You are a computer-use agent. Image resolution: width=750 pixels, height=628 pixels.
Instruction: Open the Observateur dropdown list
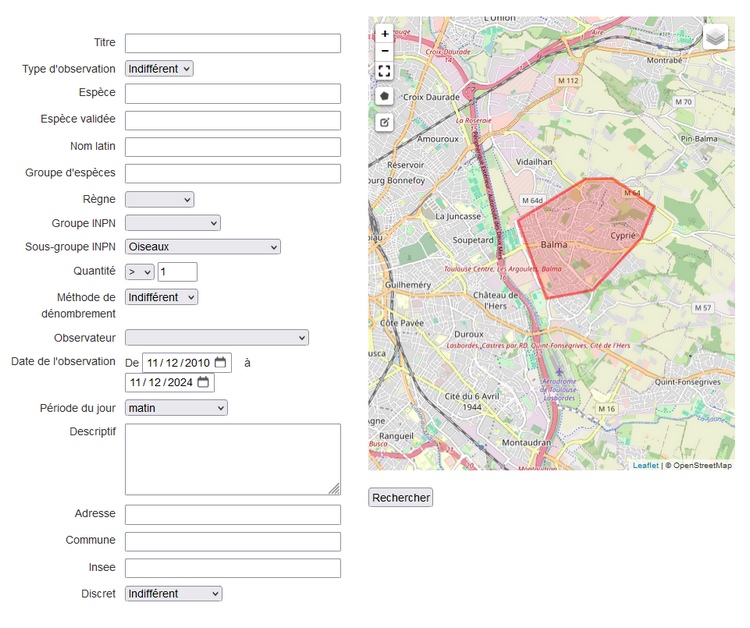pos(217,338)
